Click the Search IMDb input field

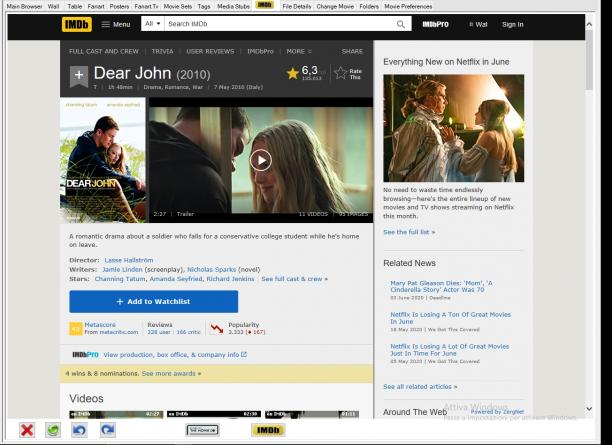279,24
